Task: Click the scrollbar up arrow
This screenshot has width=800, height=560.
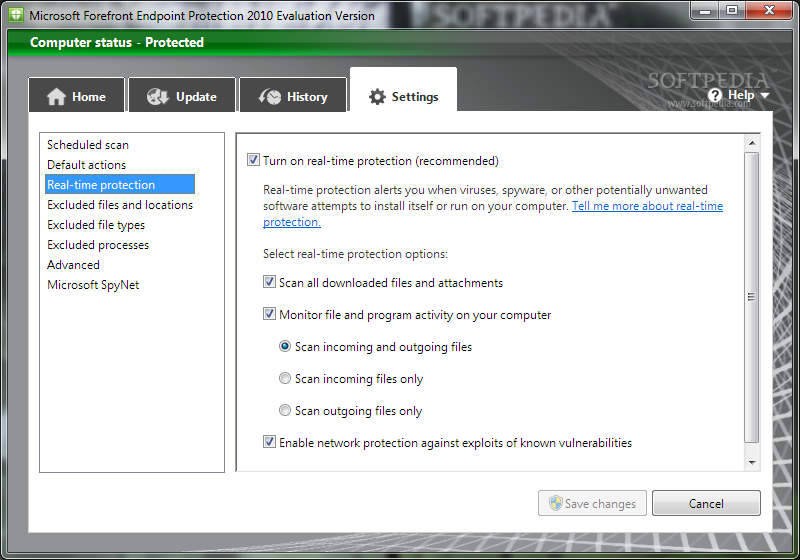Action: pos(752,143)
